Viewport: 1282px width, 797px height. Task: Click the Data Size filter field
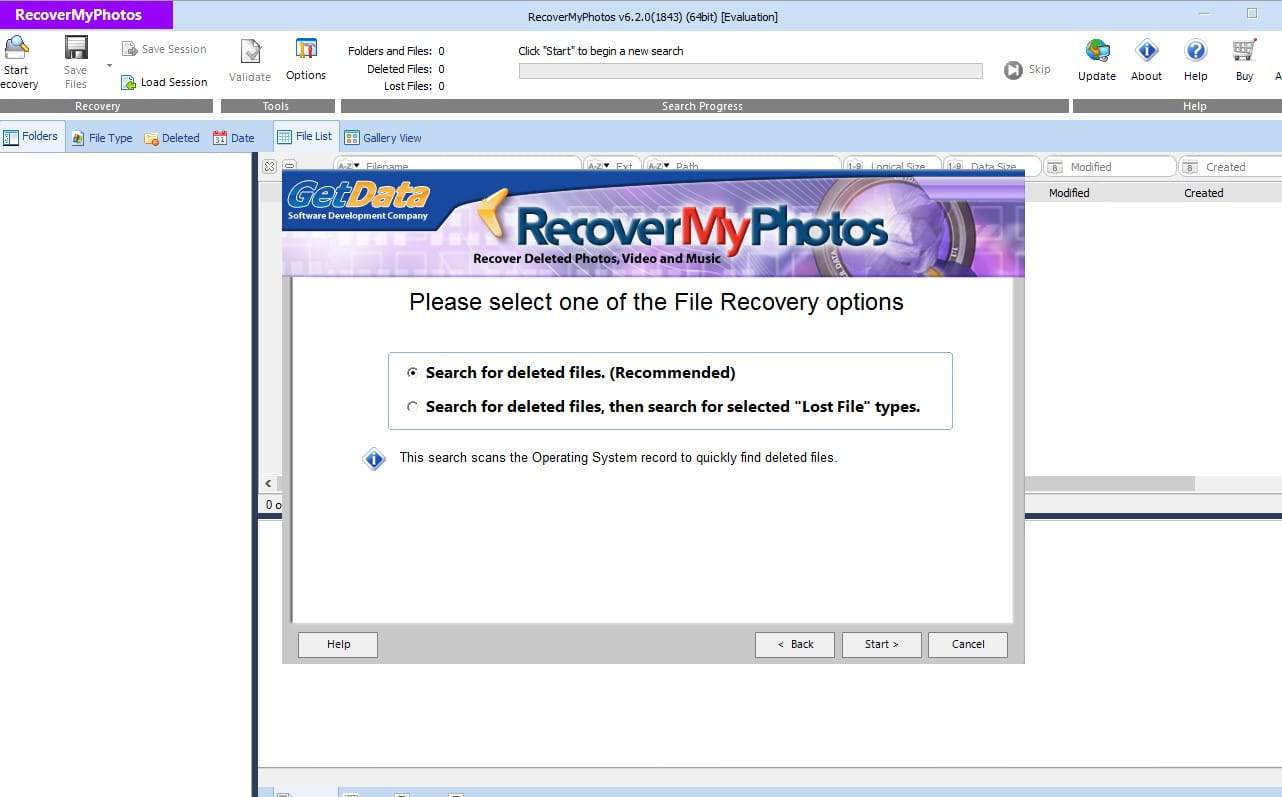(x=991, y=166)
